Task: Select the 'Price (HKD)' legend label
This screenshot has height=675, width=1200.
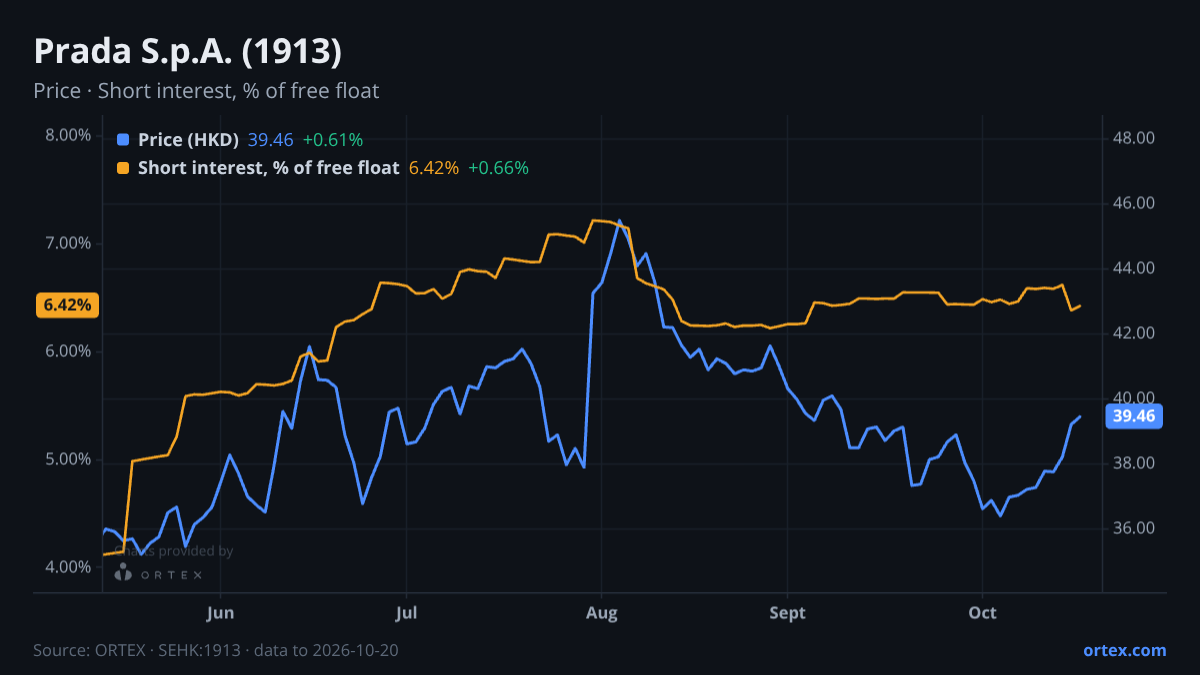Action: tap(189, 140)
